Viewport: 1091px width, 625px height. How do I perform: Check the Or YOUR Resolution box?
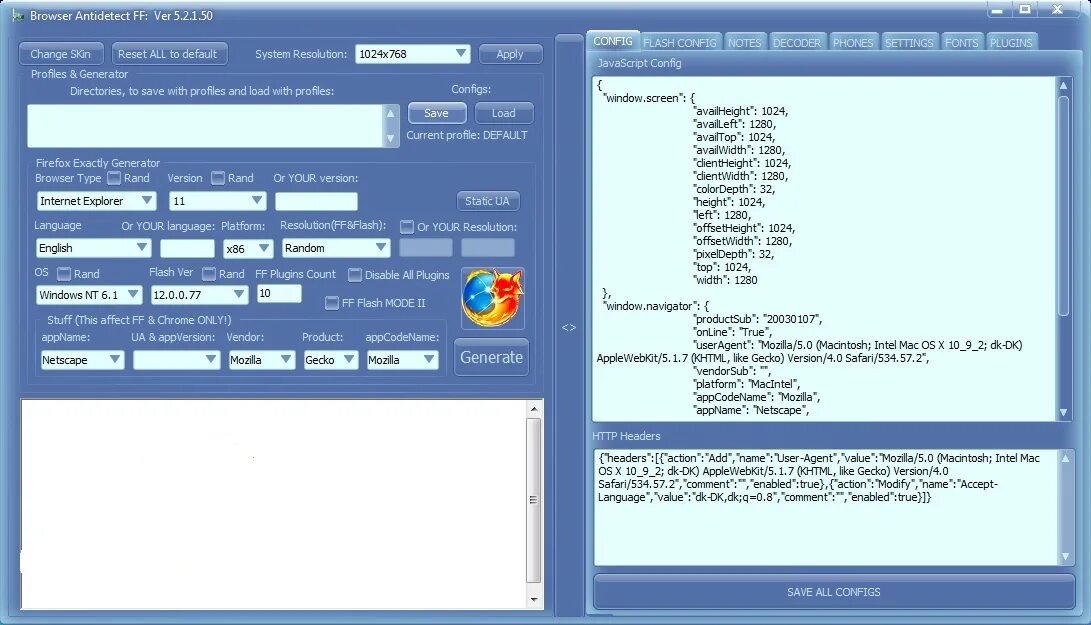407,227
